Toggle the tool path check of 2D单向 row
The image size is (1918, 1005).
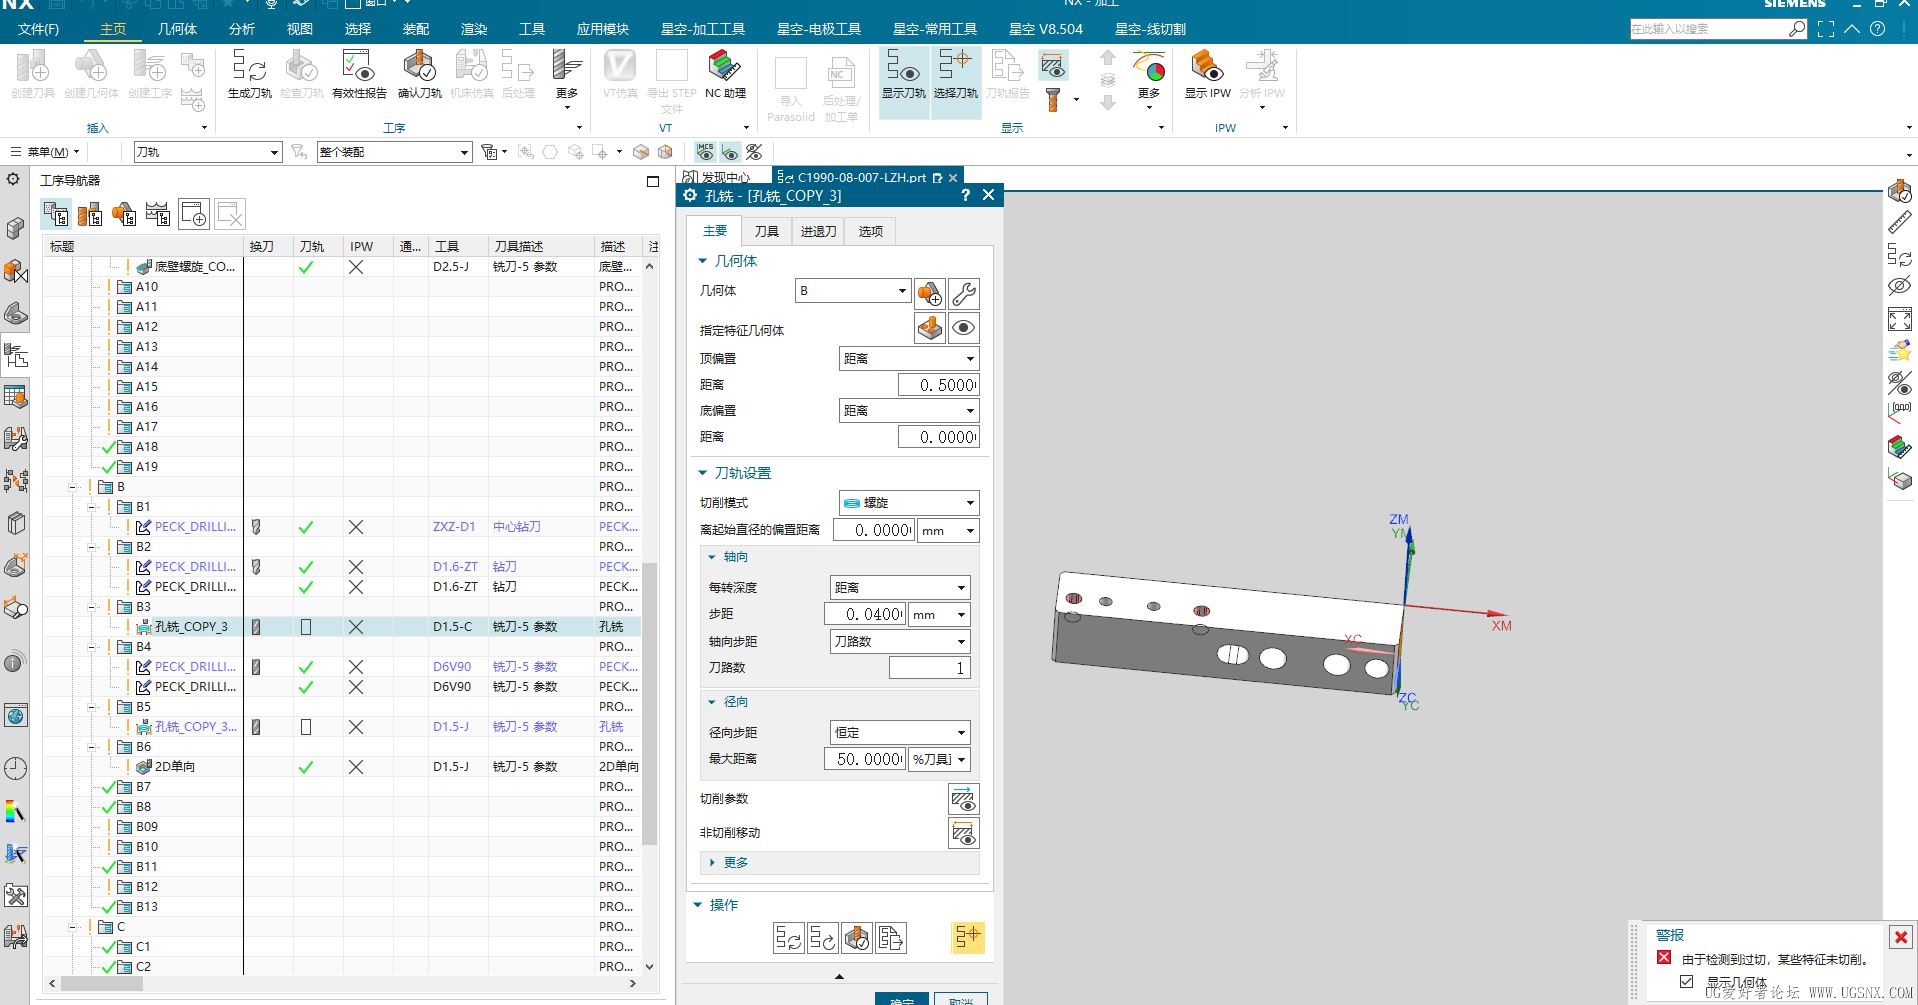306,767
